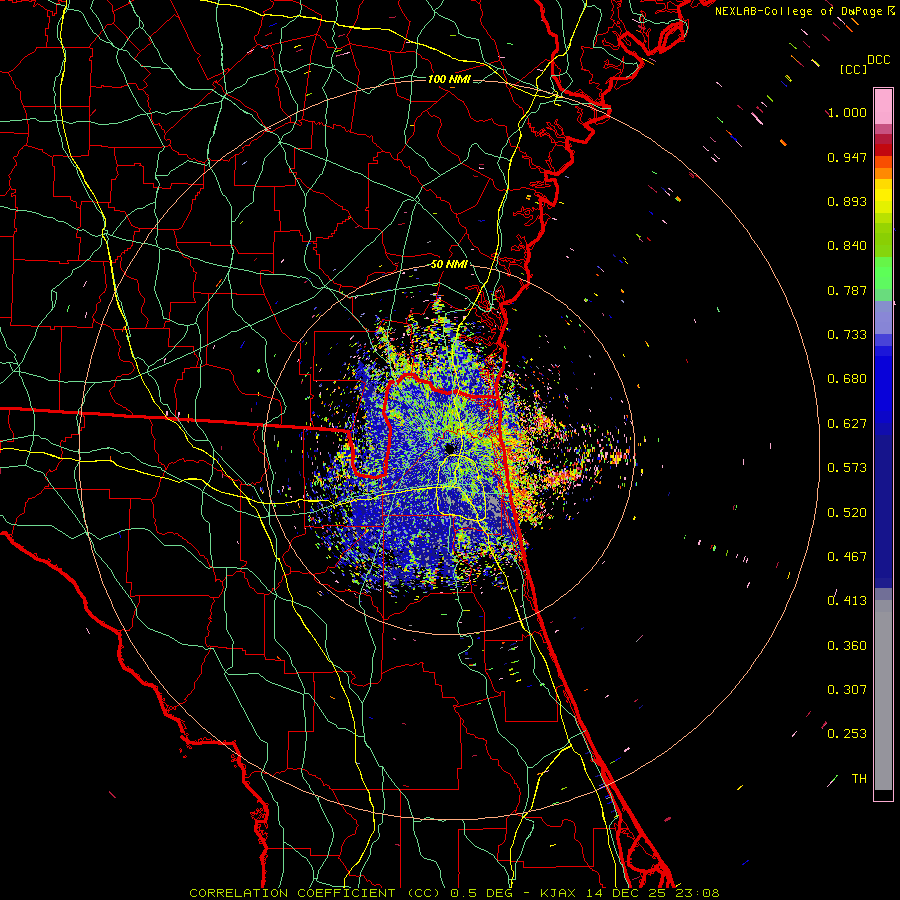Image resolution: width=900 pixels, height=900 pixels.
Task: Click the TH threshold label by the color bar
Action: 859,779
